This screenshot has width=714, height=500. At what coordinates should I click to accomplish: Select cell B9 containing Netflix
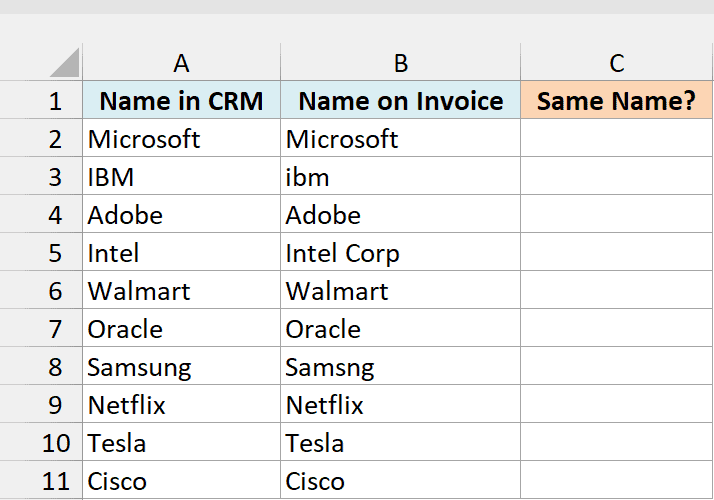point(401,405)
